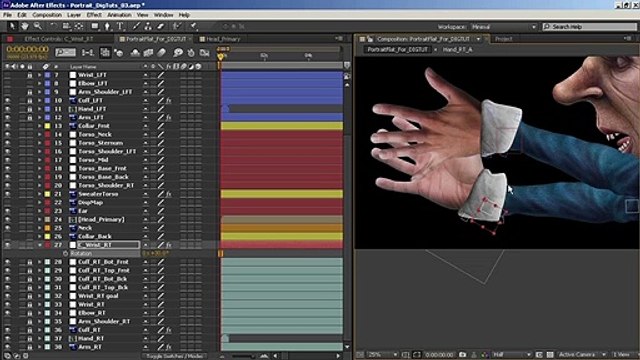The height and width of the screenshot is (360, 640).
Task: Take a snapshot with camera icon
Action: click(x=462, y=355)
